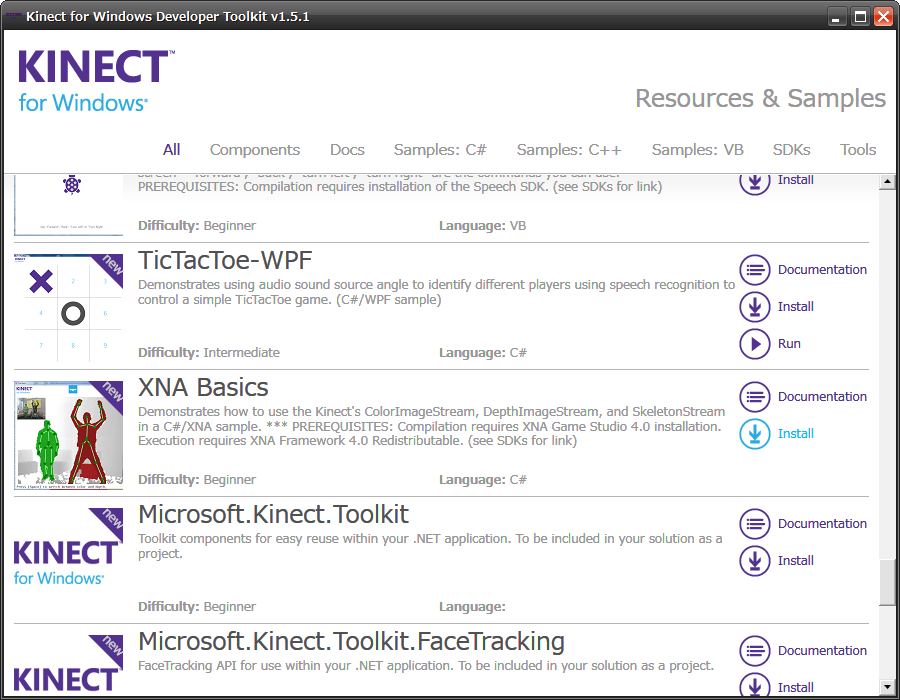900x700 pixels.
Task: Switch to the Tools tab
Action: 858,150
